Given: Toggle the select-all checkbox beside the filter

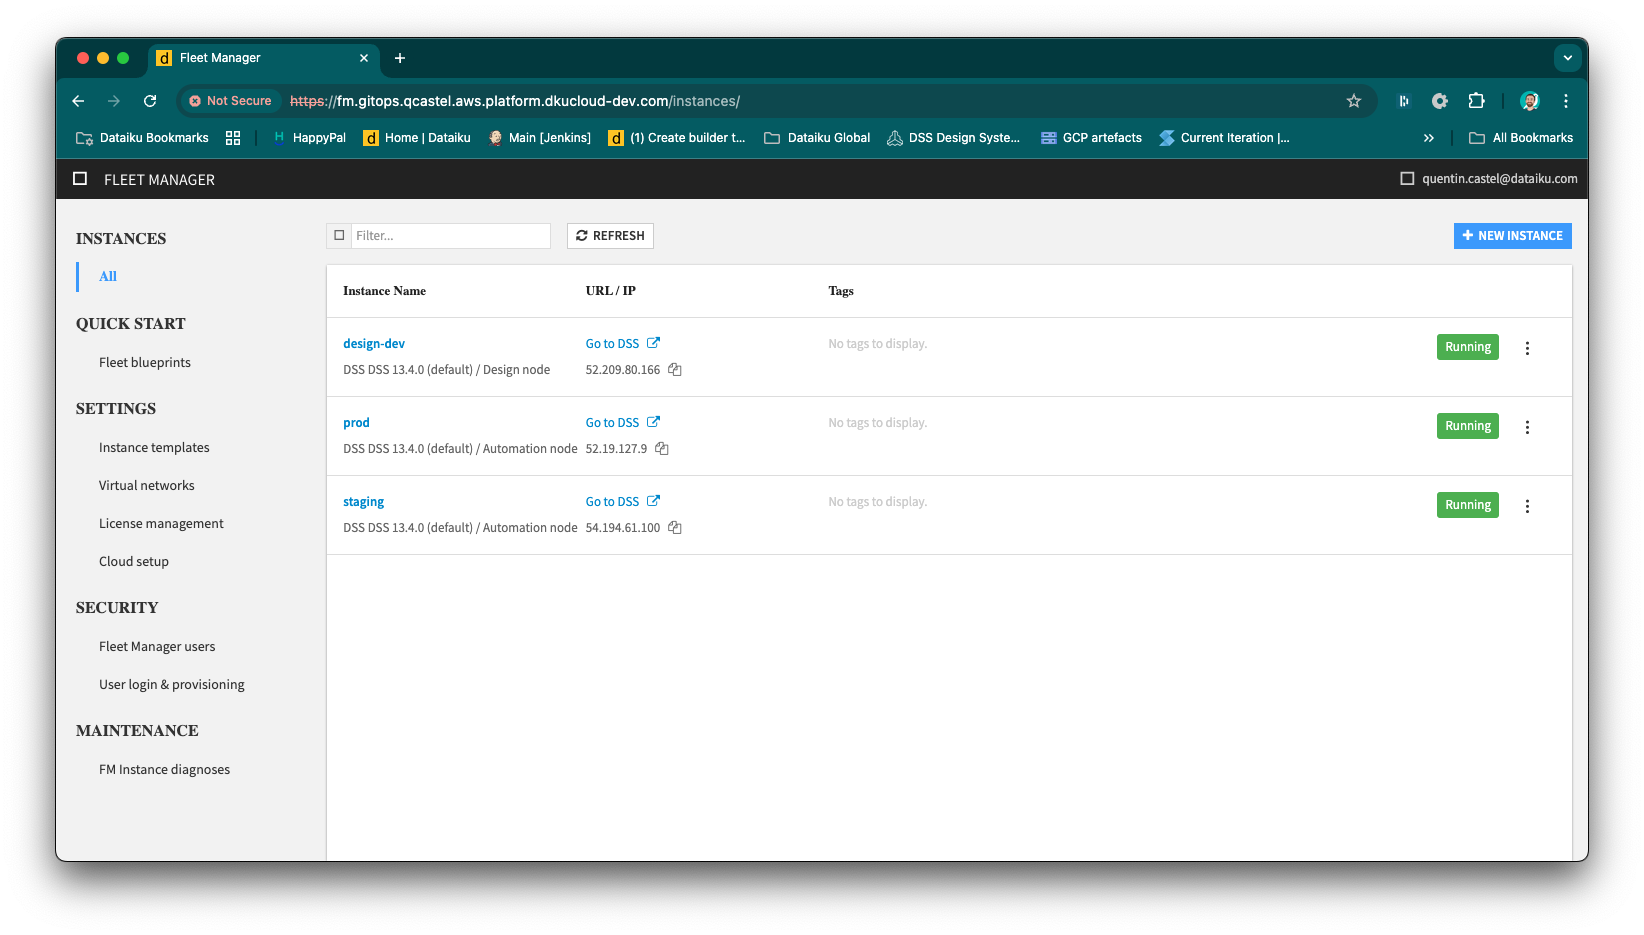Looking at the screenshot, I should coord(339,235).
